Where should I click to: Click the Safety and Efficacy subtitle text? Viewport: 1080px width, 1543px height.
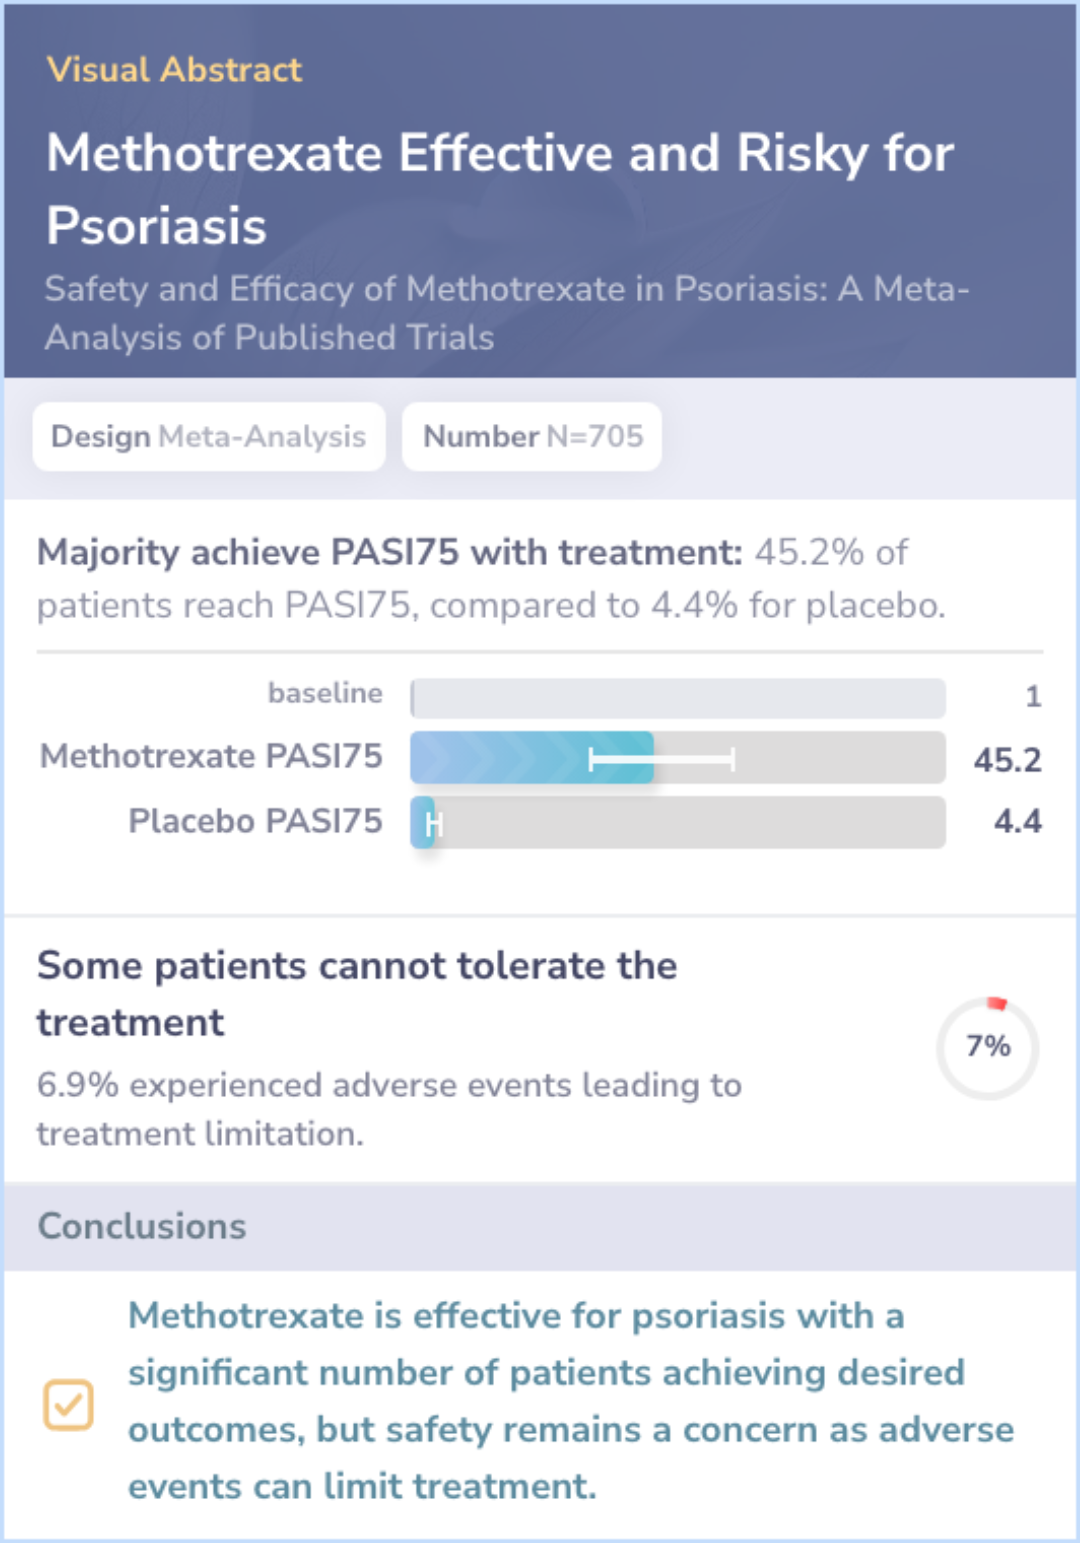tap(506, 312)
